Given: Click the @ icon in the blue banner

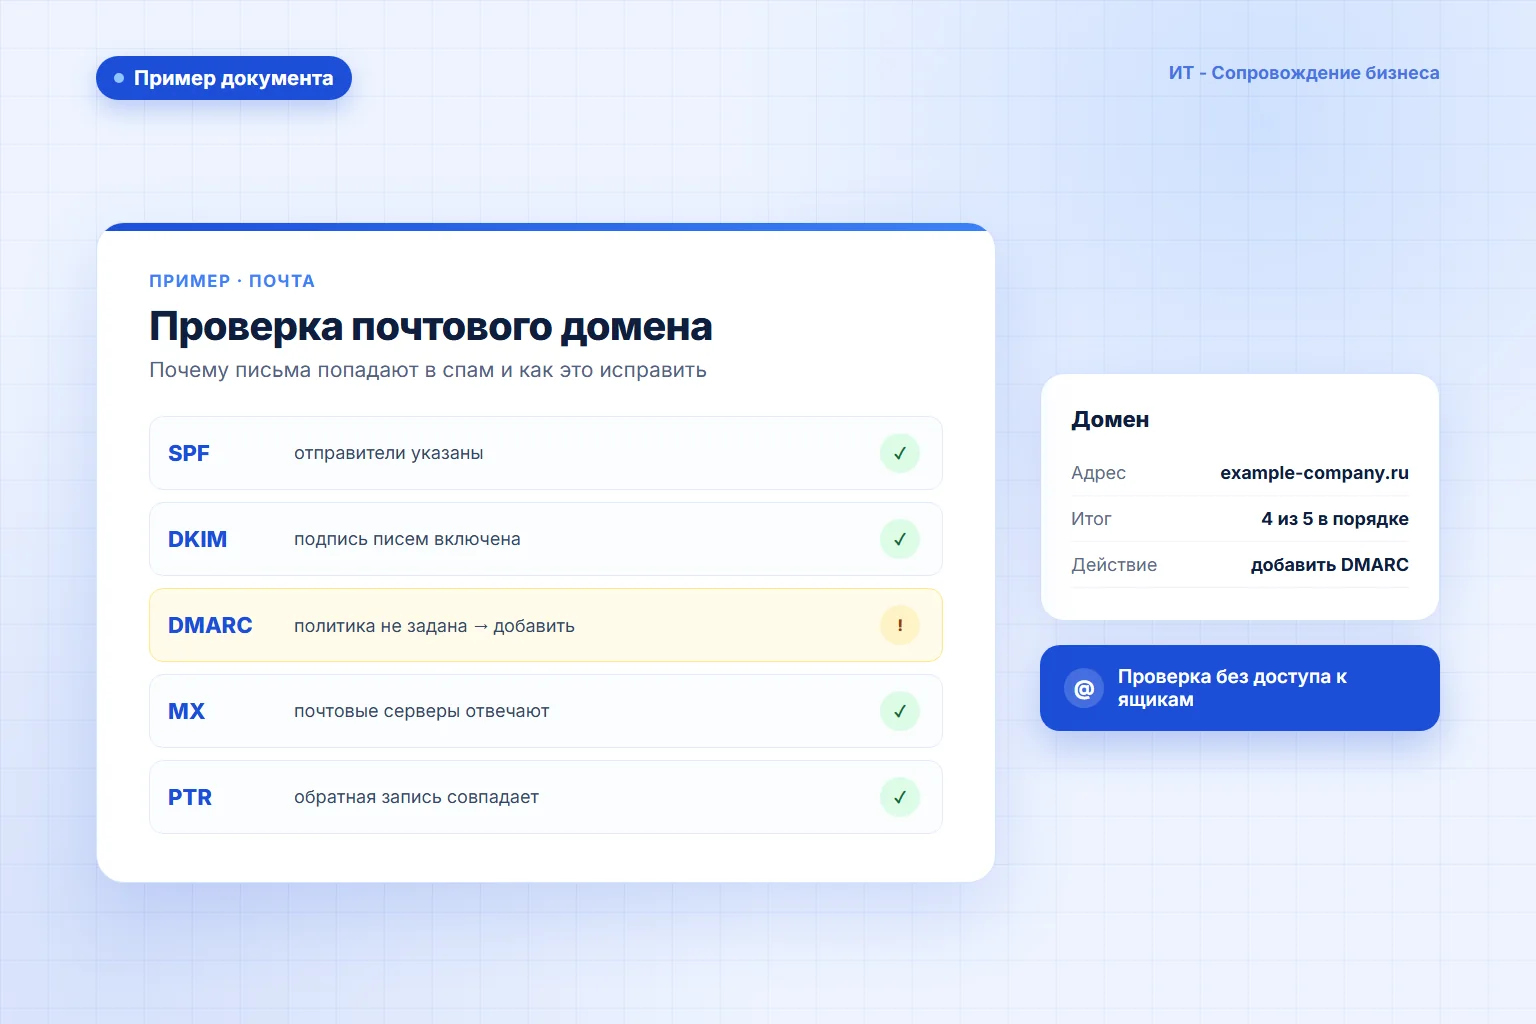Looking at the screenshot, I should [x=1084, y=688].
